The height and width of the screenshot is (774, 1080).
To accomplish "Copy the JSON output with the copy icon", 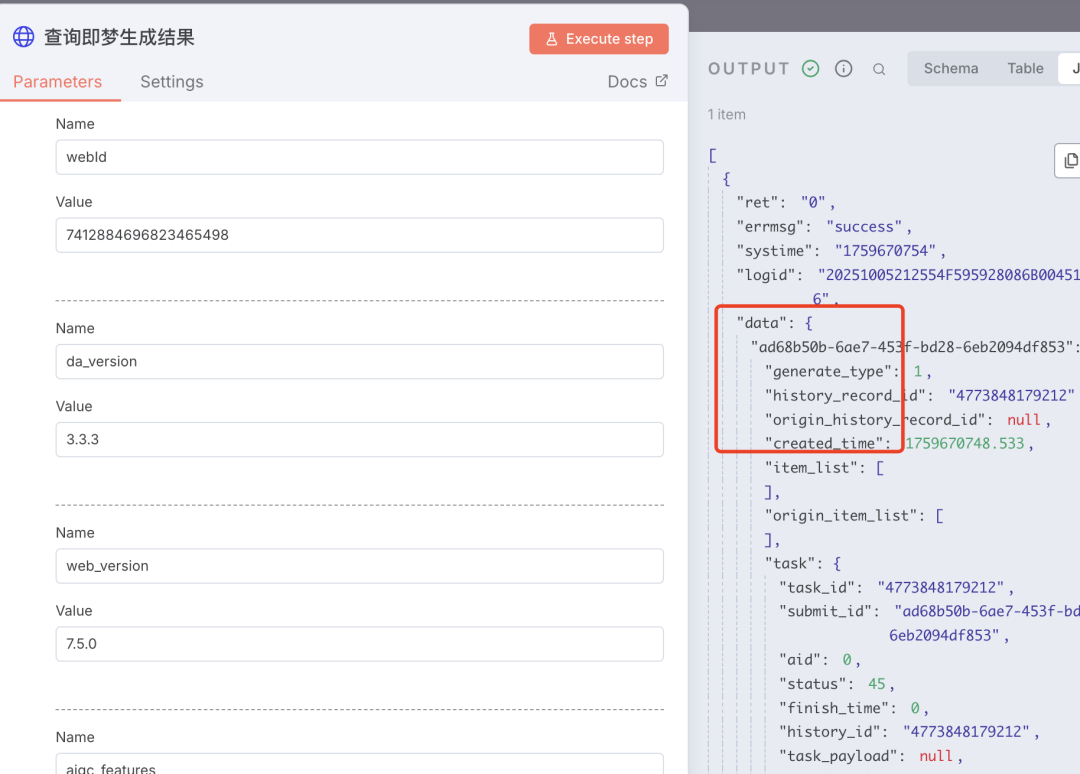I will coord(1070,160).
